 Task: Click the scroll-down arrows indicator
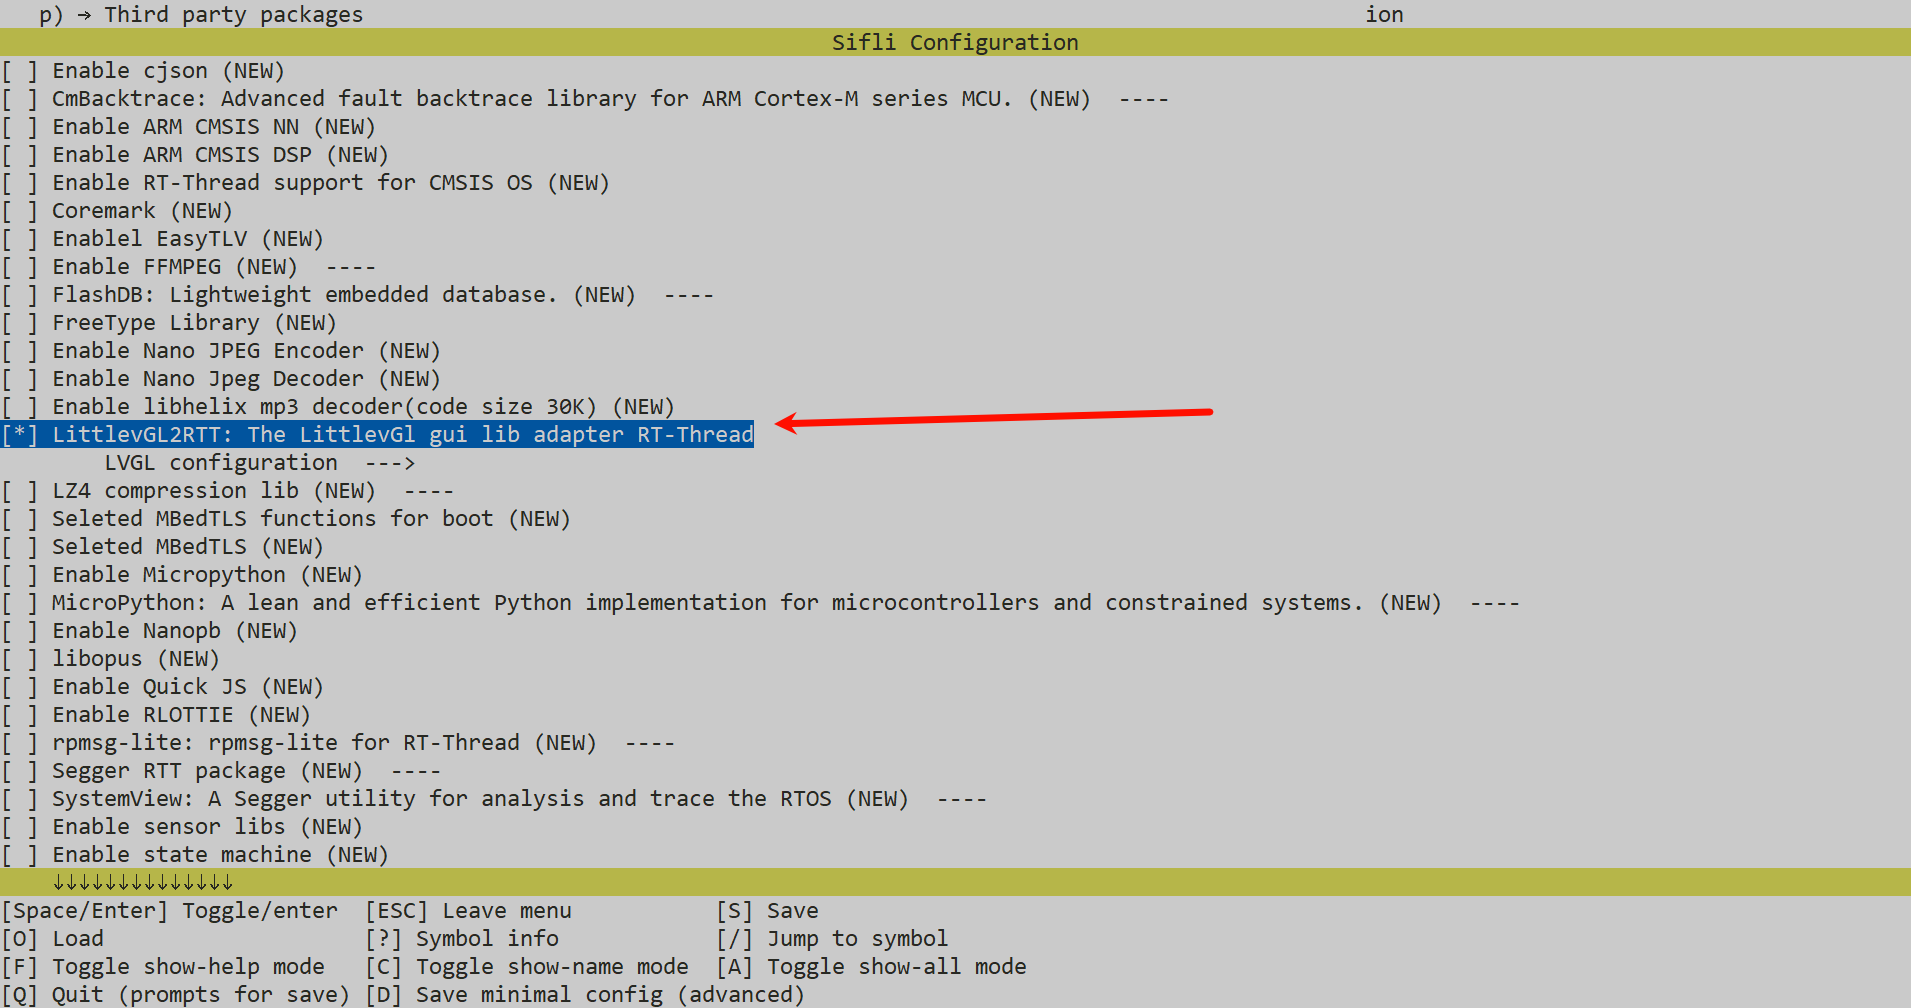(142, 882)
